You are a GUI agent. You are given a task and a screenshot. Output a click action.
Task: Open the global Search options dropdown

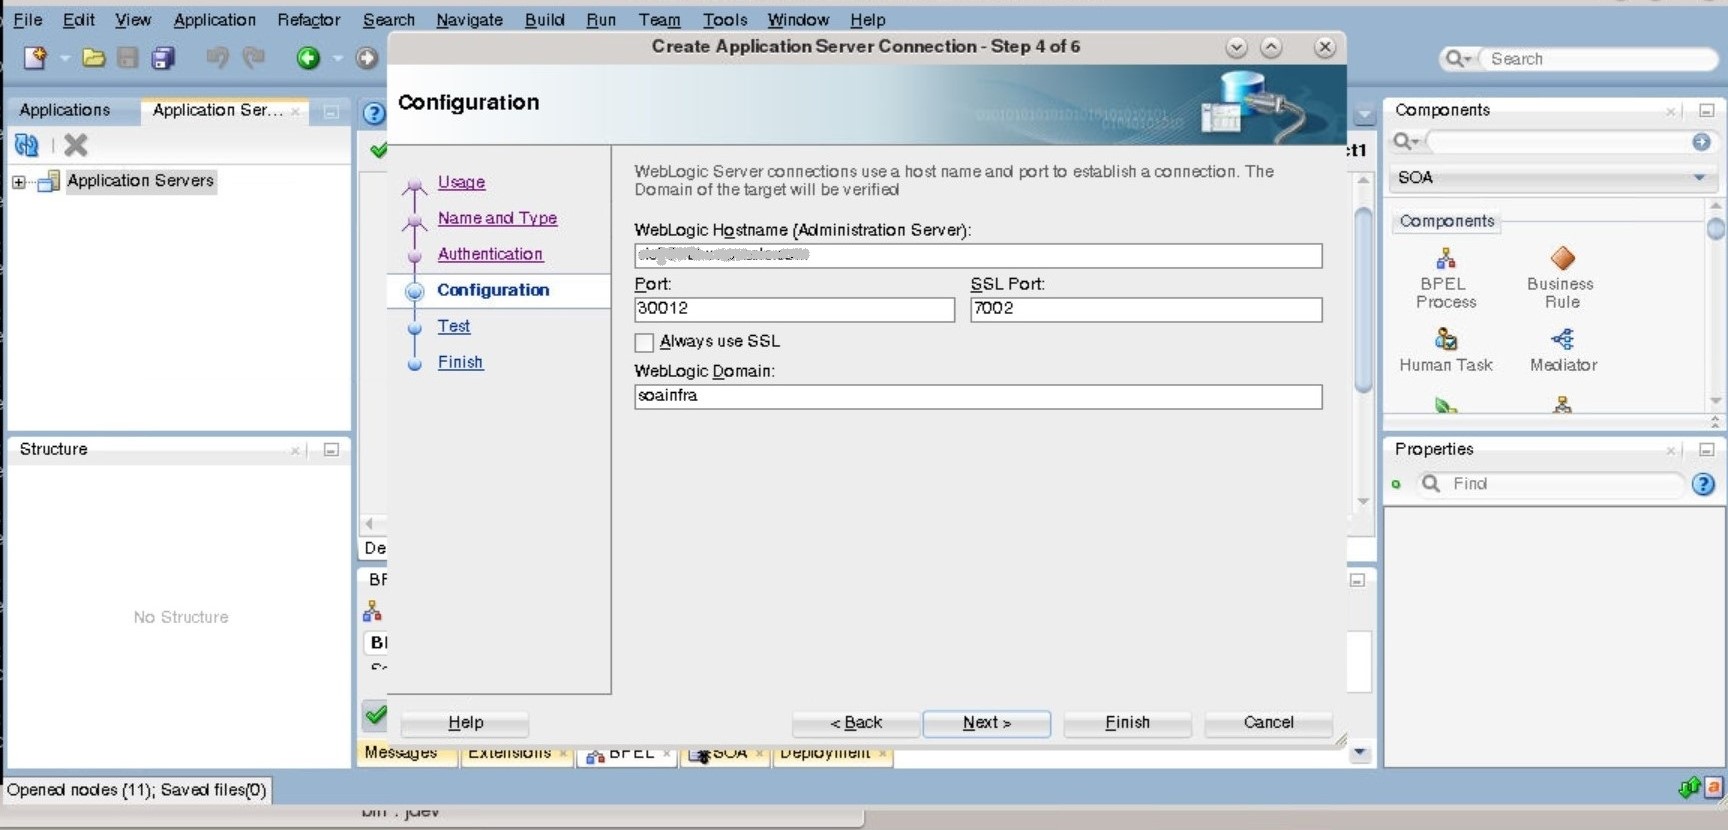pos(1459,59)
